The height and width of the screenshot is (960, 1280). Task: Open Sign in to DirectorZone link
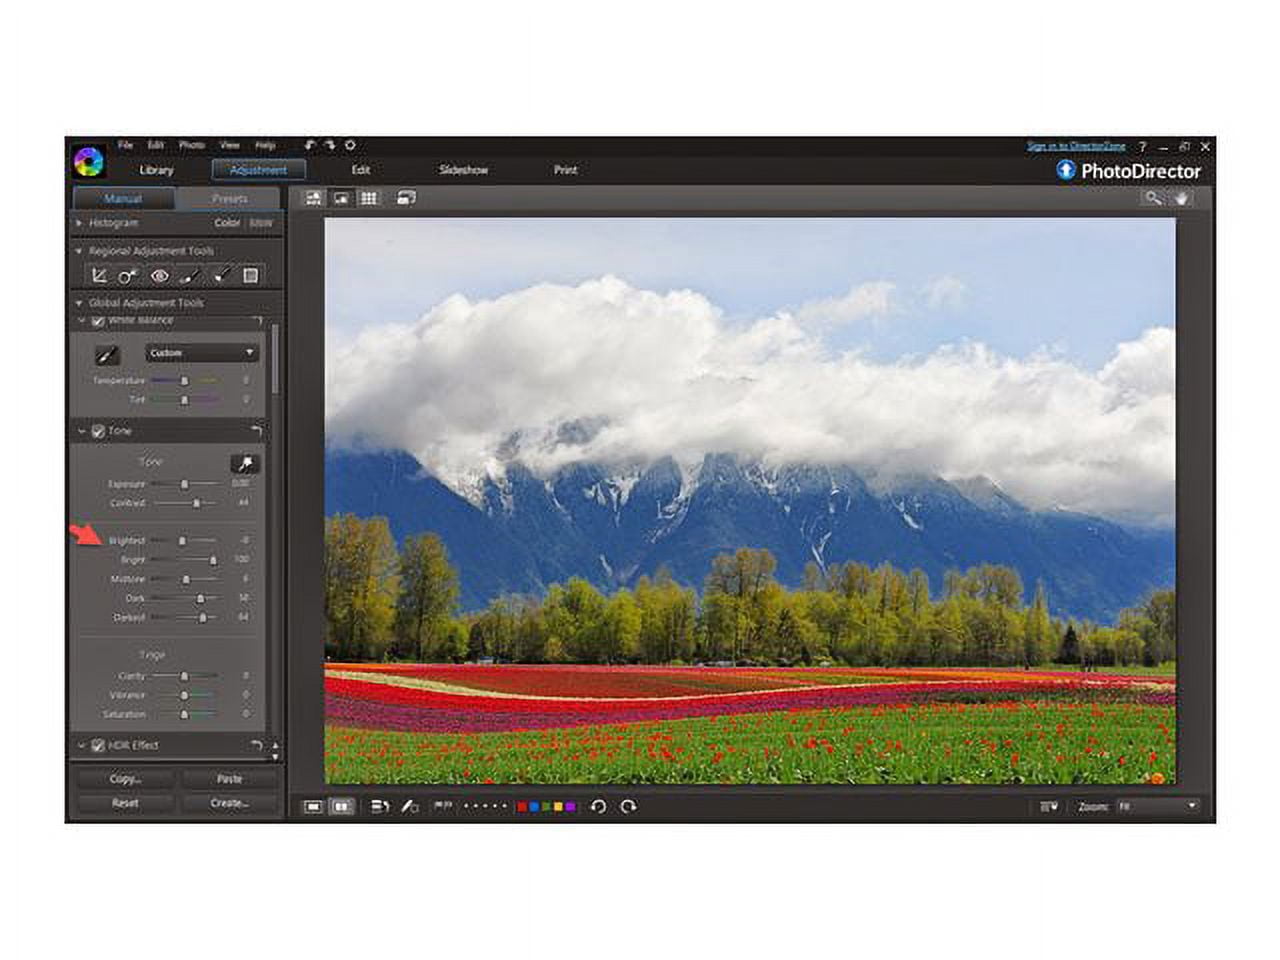click(1076, 146)
